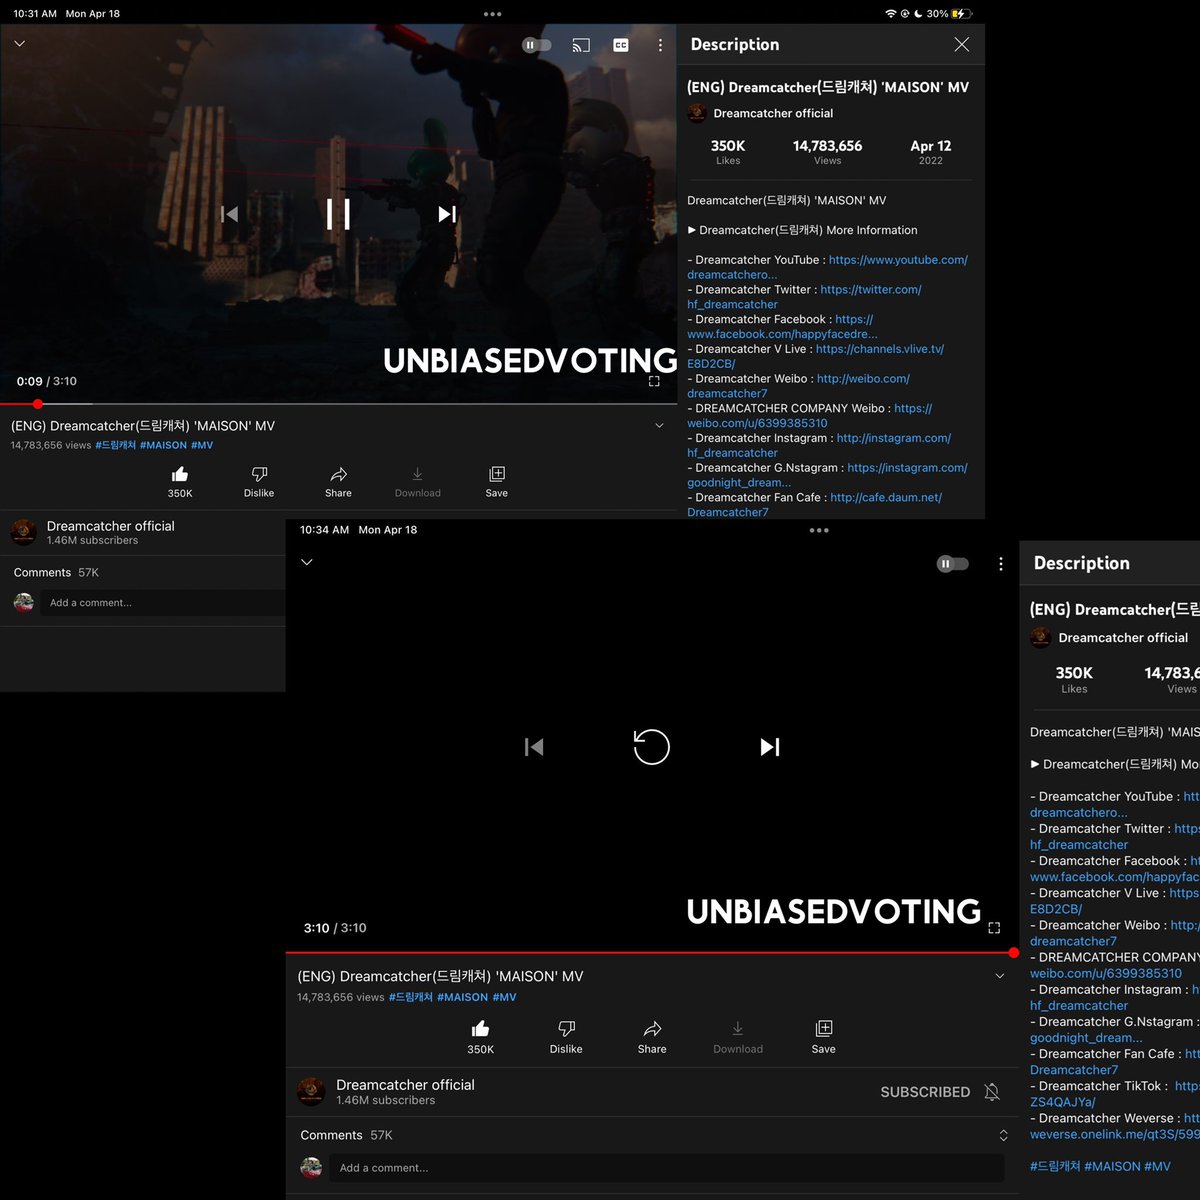Open Weverse onelink link in bottom description
1200x1200 pixels.
coord(1114,1134)
